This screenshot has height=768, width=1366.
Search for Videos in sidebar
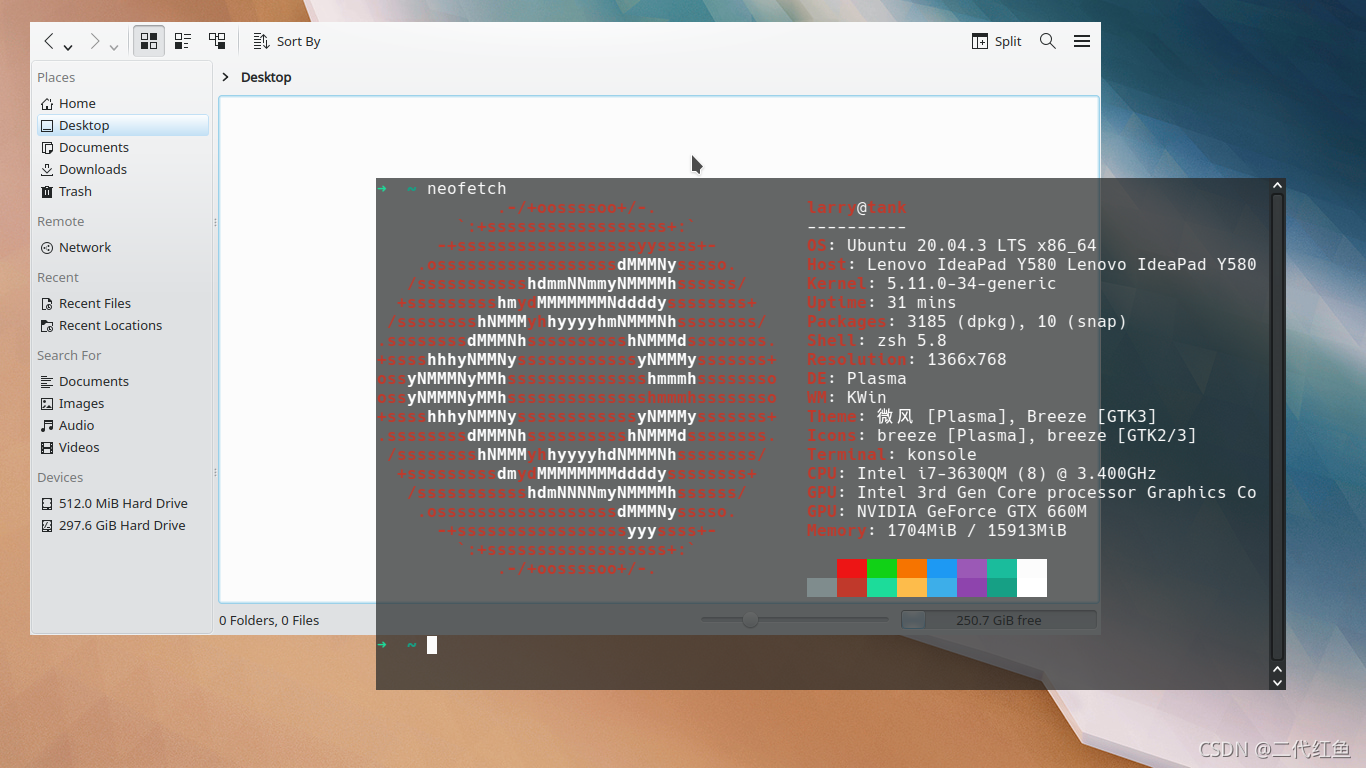[x=123, y=447]
